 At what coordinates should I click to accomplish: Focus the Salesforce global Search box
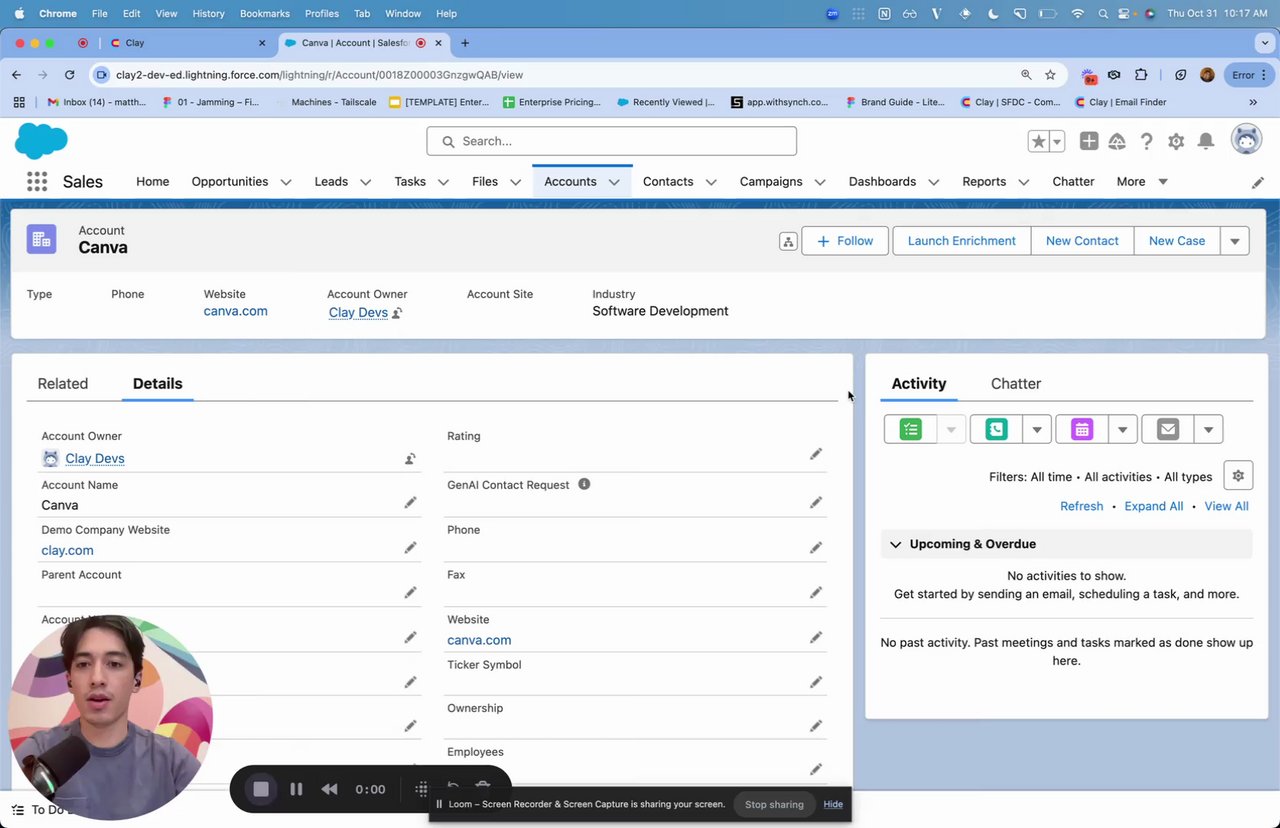coord(612,141)
